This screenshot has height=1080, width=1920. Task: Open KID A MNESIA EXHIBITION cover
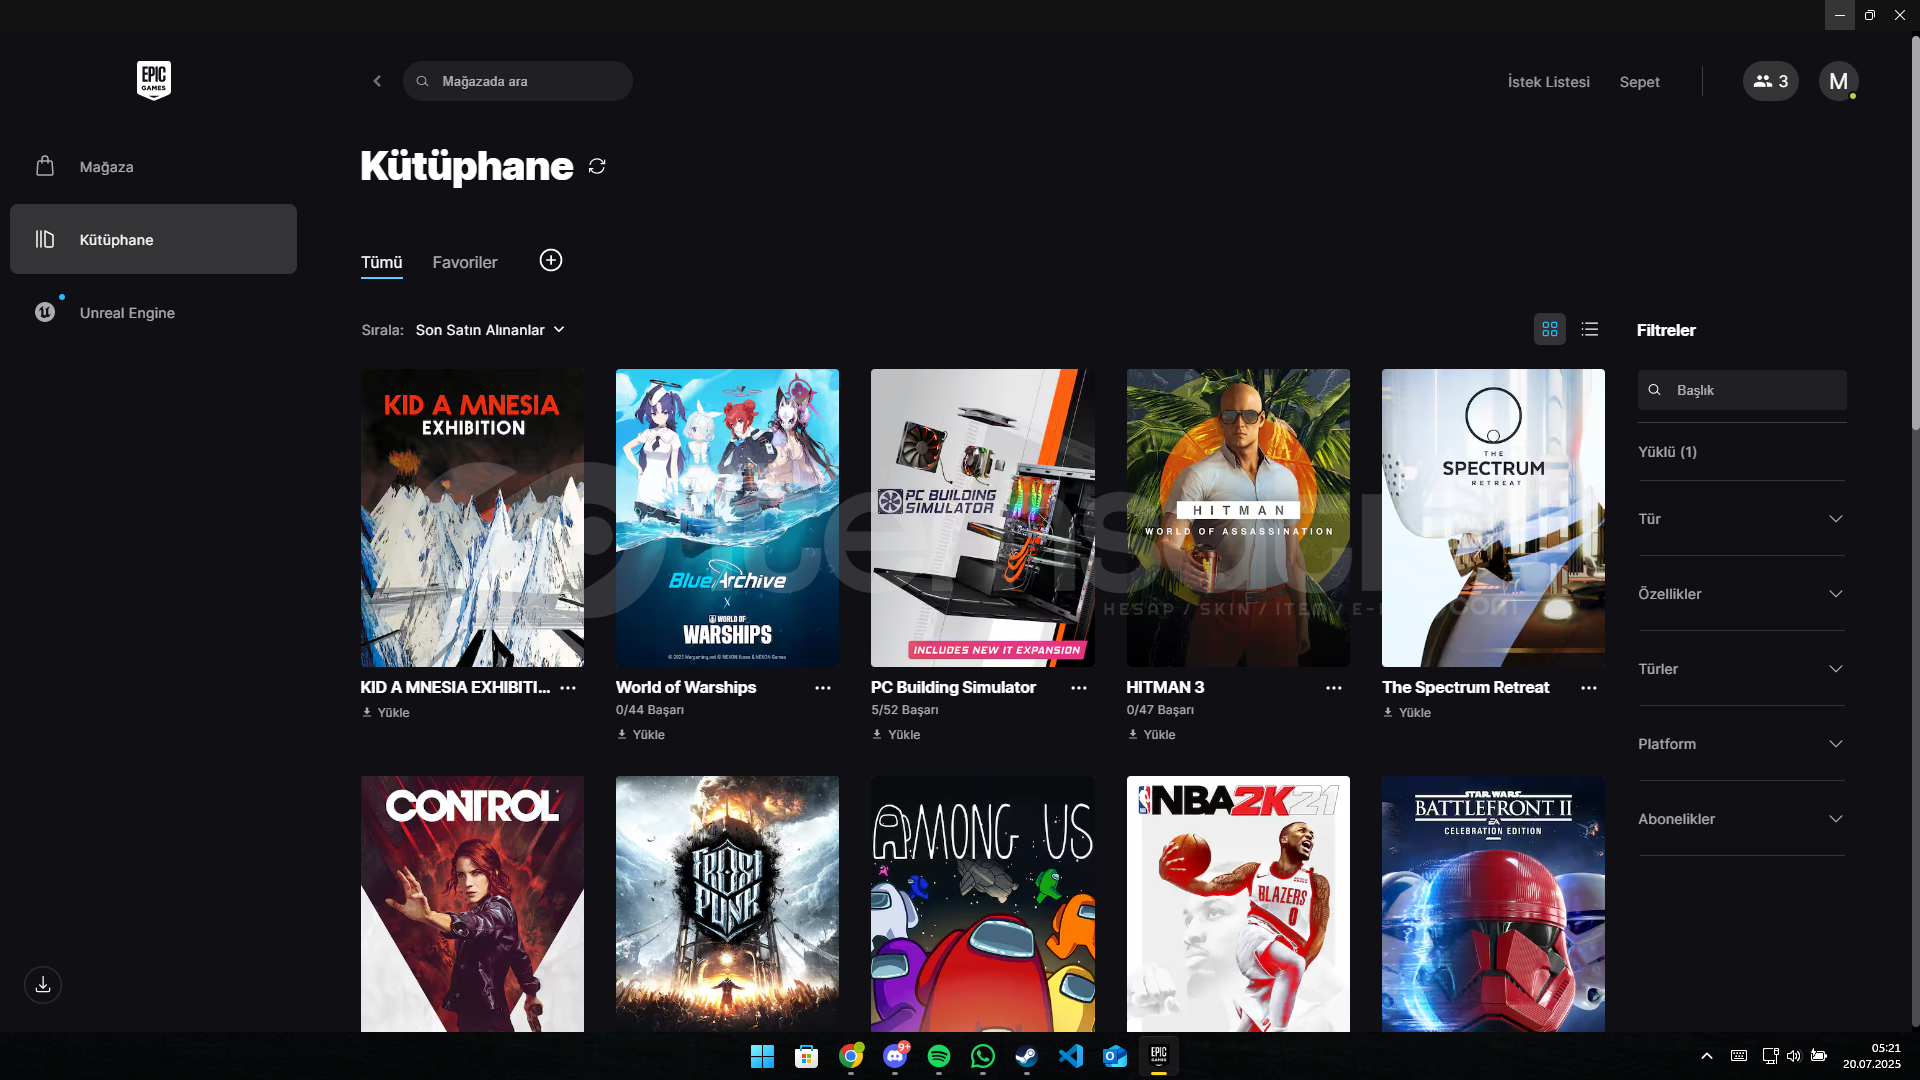[472, 518]
